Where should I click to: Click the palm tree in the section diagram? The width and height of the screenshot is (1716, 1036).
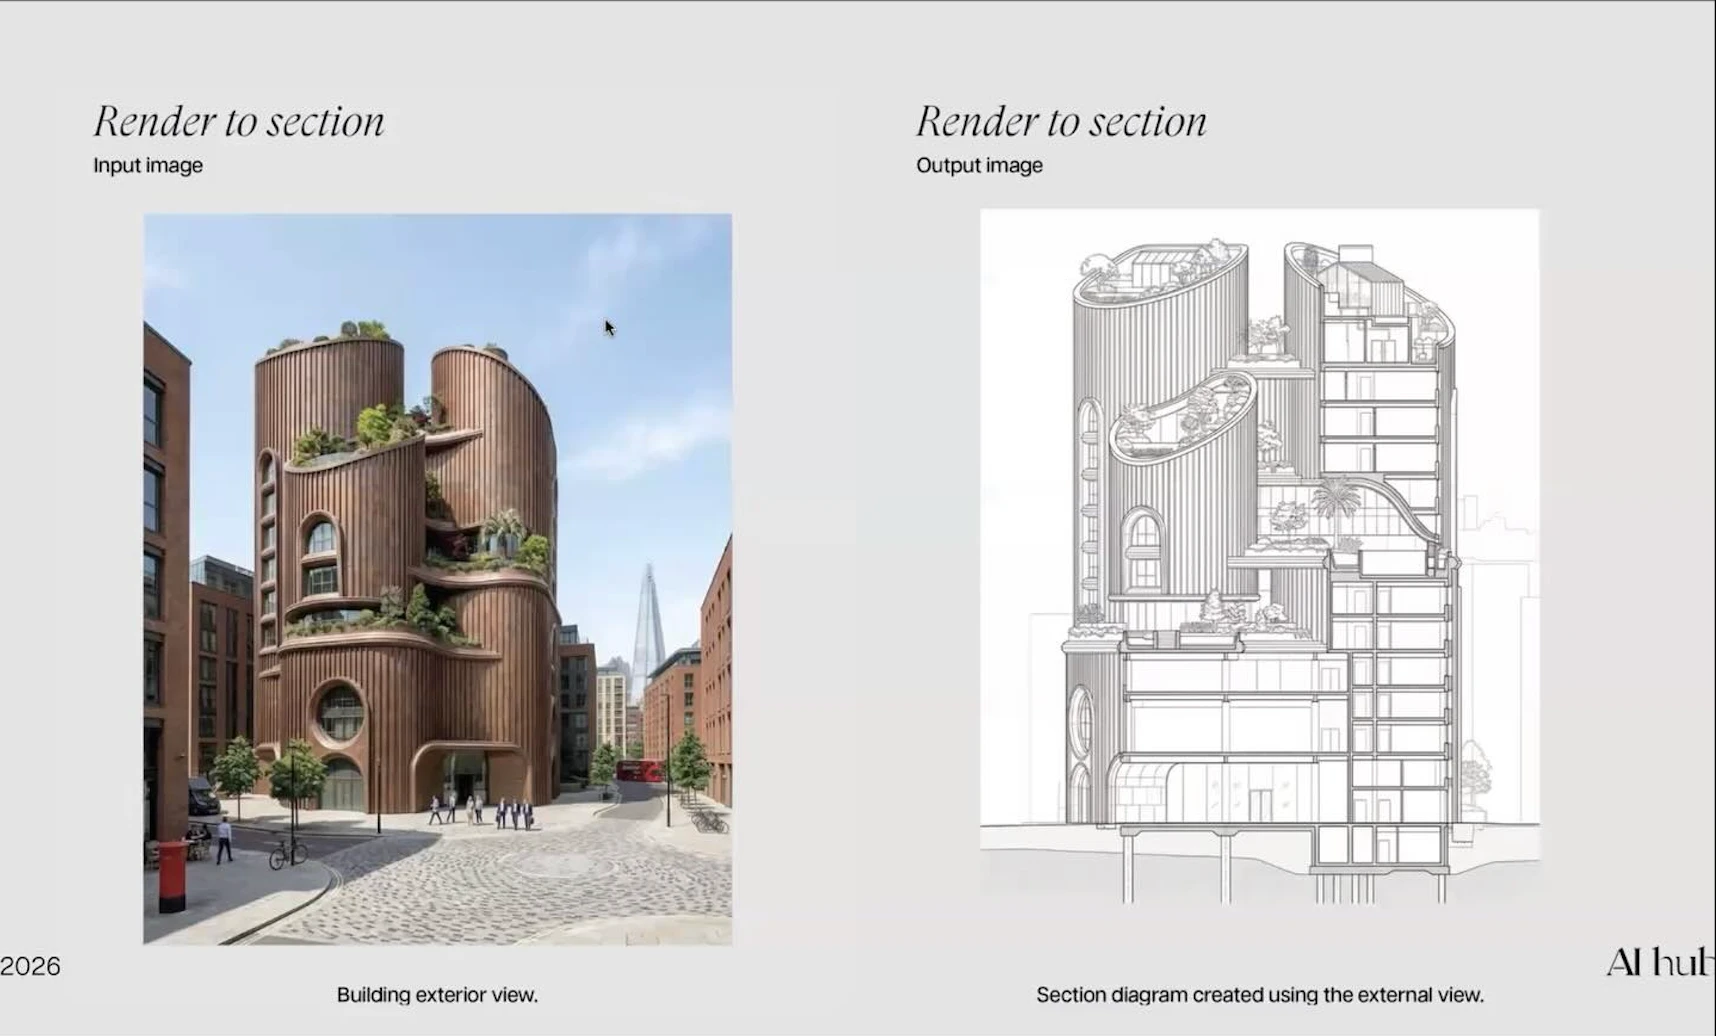click(1336, 500)
